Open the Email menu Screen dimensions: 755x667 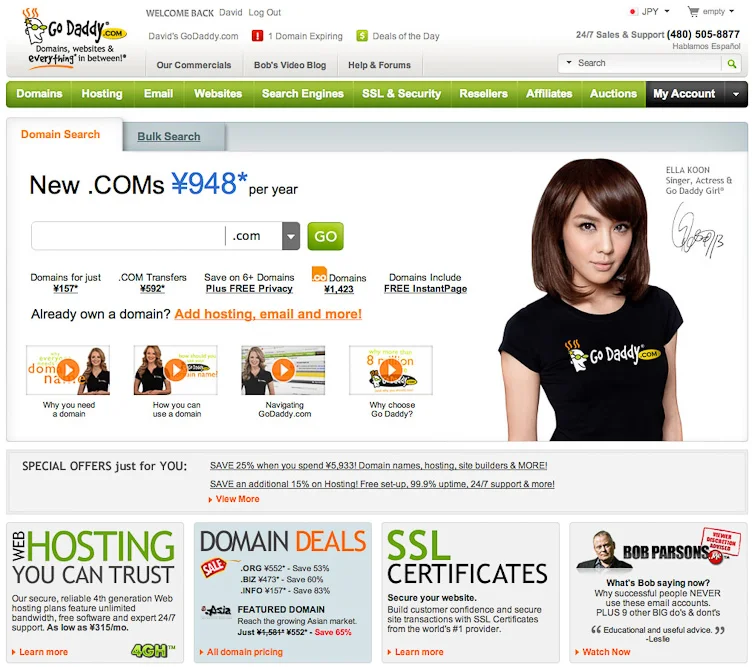(x=158, y=94)
